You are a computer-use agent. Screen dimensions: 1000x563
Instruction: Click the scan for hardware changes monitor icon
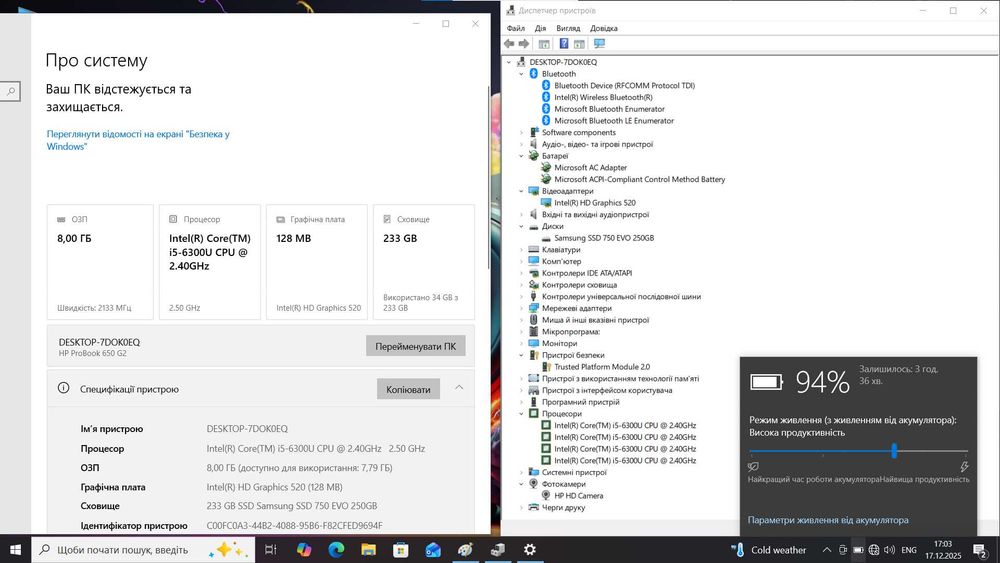click(599, 43)
